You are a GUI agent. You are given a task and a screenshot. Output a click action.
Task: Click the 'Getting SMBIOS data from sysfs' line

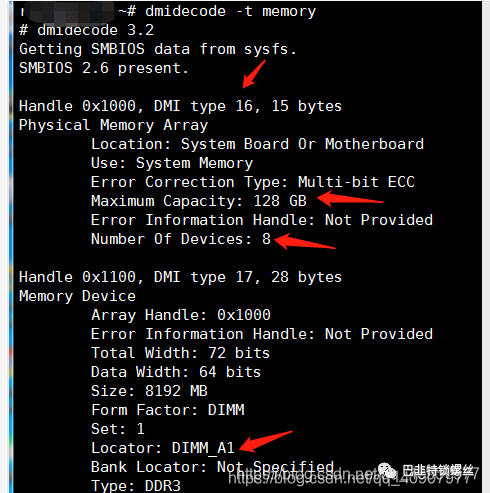[x=158, y=50]
